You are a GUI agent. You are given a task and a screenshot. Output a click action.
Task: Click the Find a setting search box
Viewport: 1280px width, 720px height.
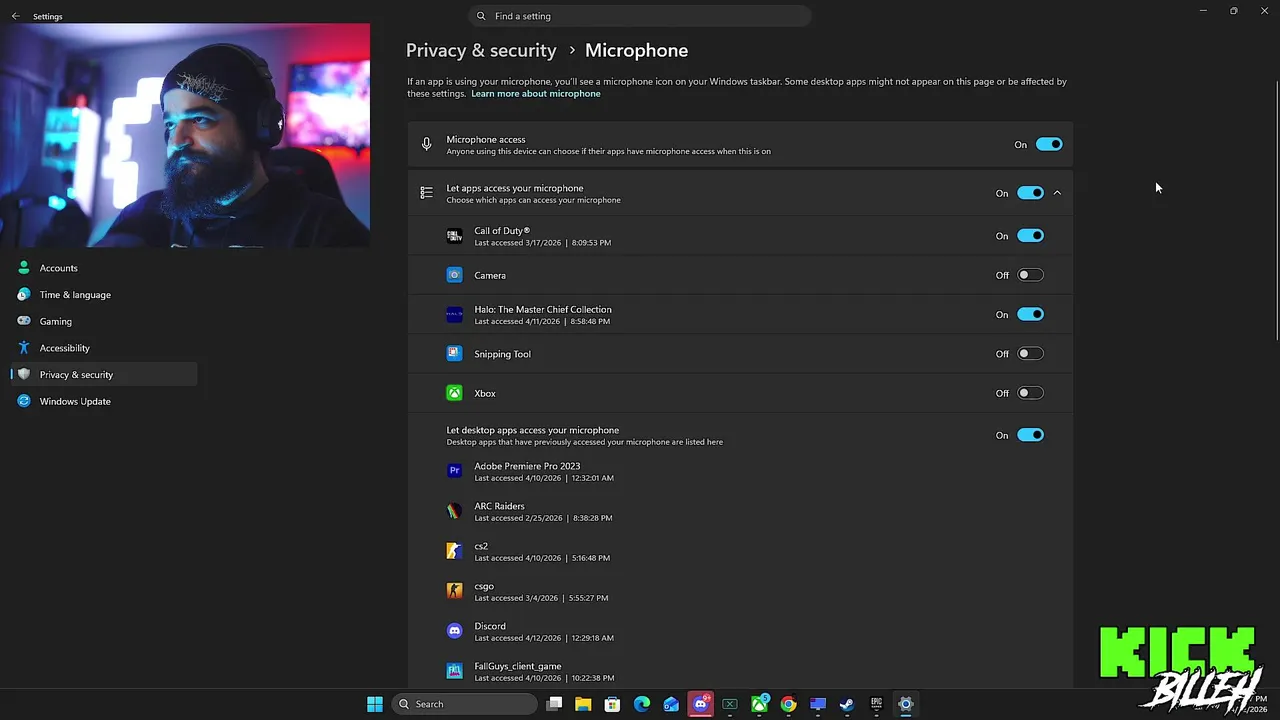[x=640, y=16]
